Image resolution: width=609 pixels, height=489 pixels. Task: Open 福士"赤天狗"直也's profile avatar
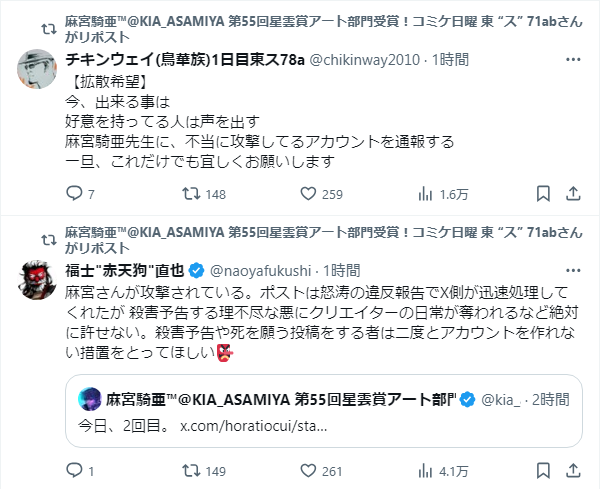point(38,279)
